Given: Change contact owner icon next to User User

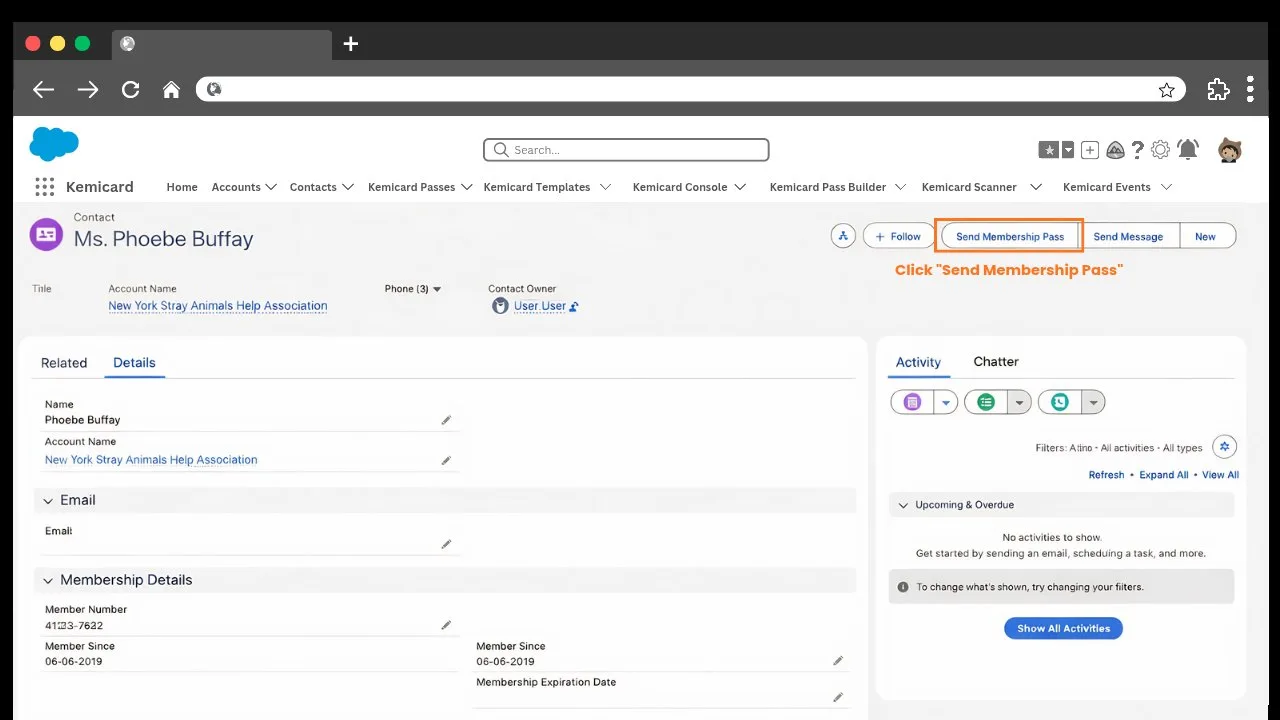Looking at the screenshot, I should coord(574,307).
